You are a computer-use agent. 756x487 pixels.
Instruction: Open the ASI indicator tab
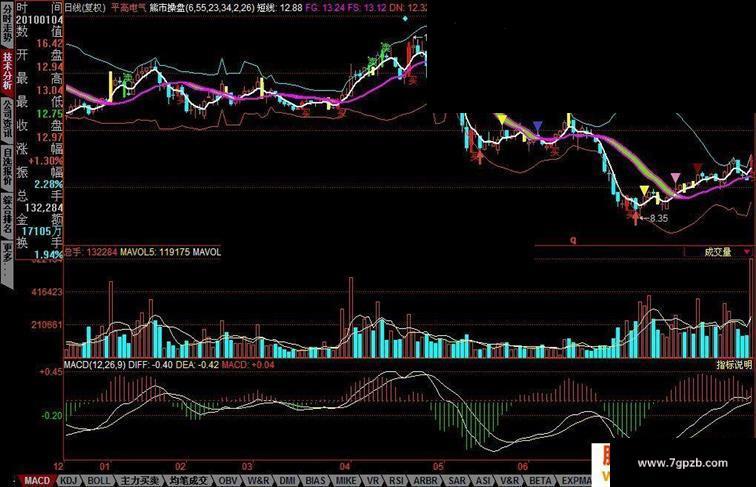point(483,481)
